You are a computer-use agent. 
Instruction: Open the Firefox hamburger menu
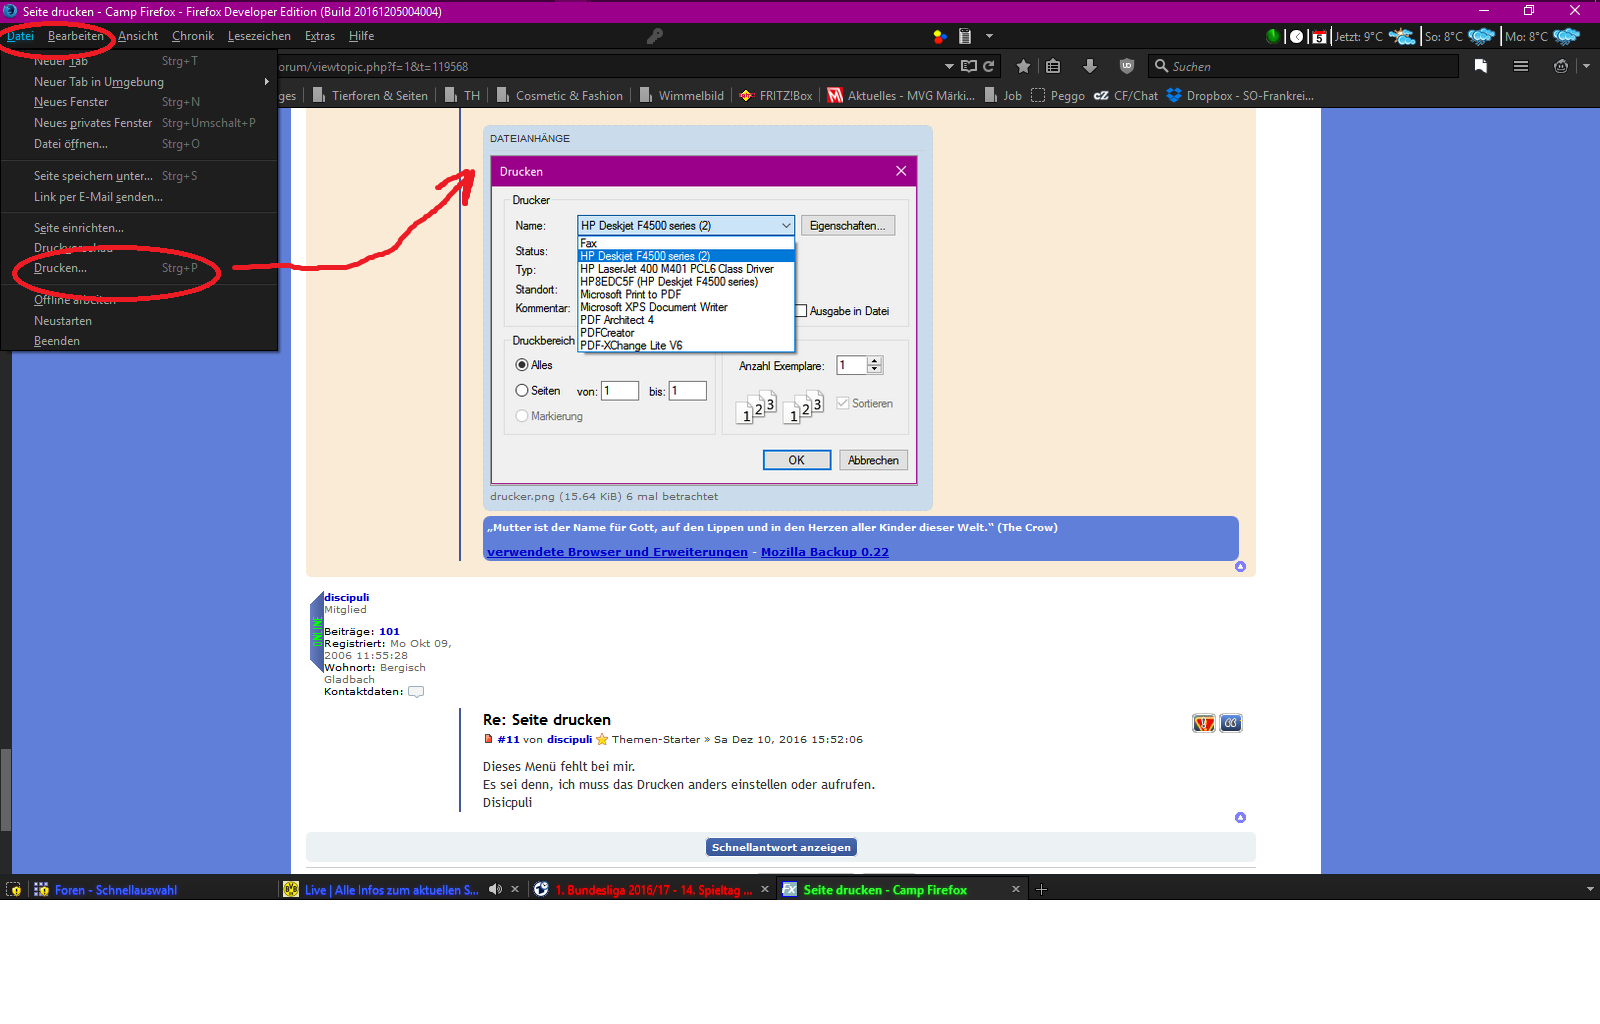[1521, 66]
